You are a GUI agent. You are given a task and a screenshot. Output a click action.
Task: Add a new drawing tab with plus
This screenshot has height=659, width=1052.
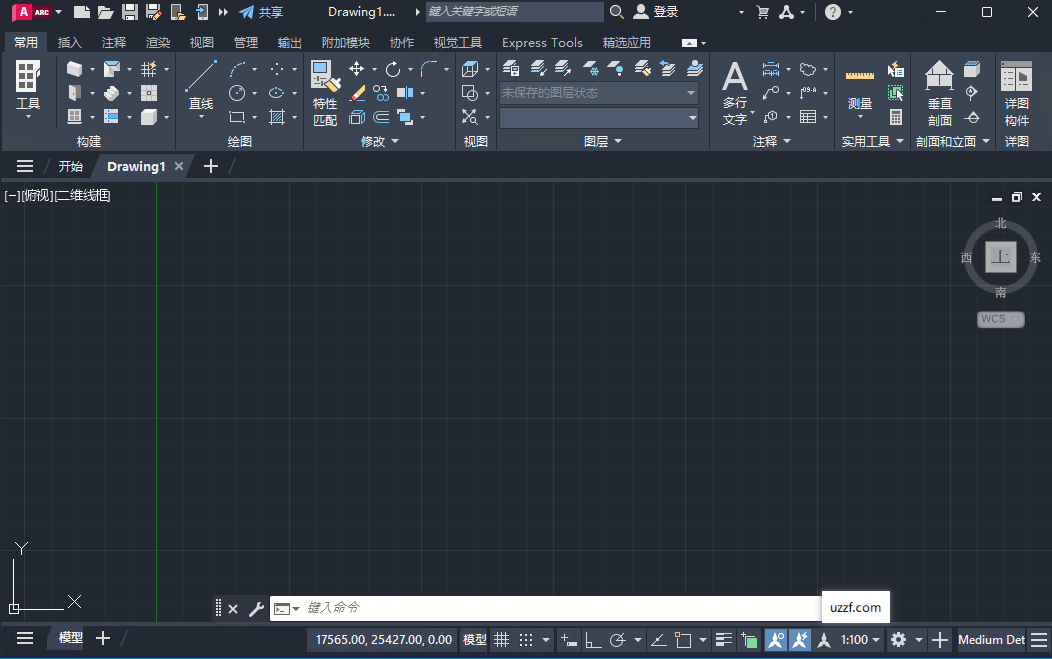coord(211,166)
